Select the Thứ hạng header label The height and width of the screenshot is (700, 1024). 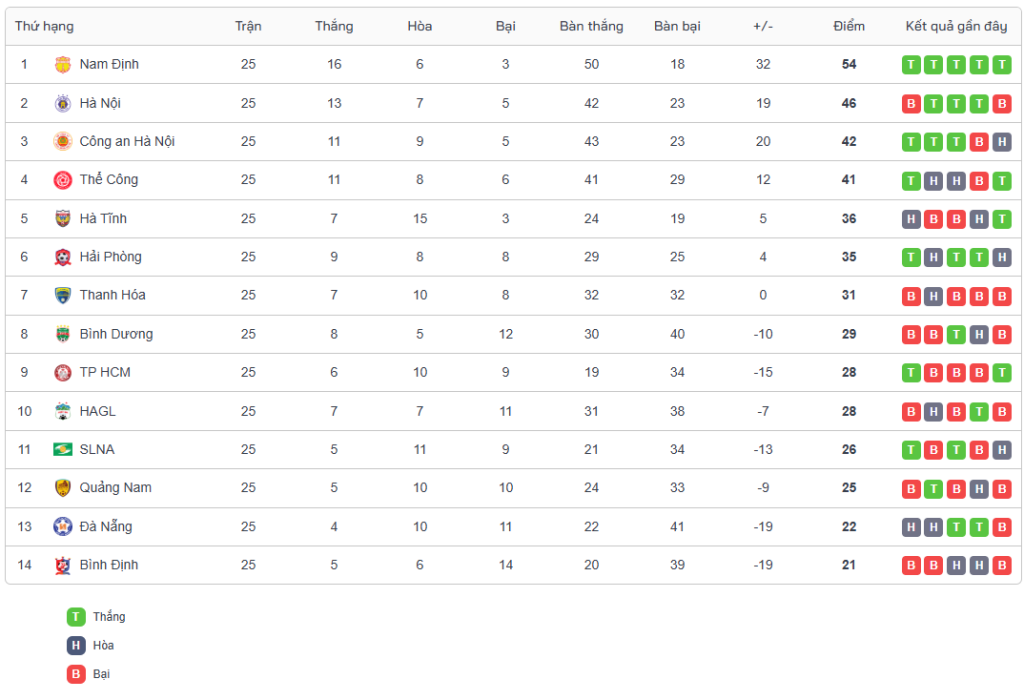point(44,26)
